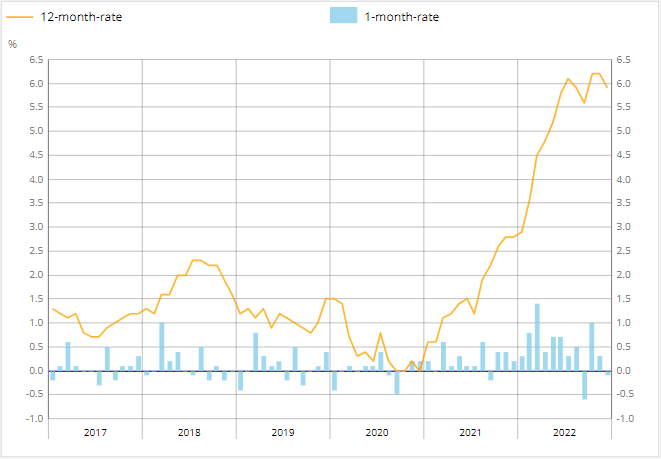The width and height of the screenshot is (661, 459).
Task: Select the 2020 year label
Action: click(377, 432)
